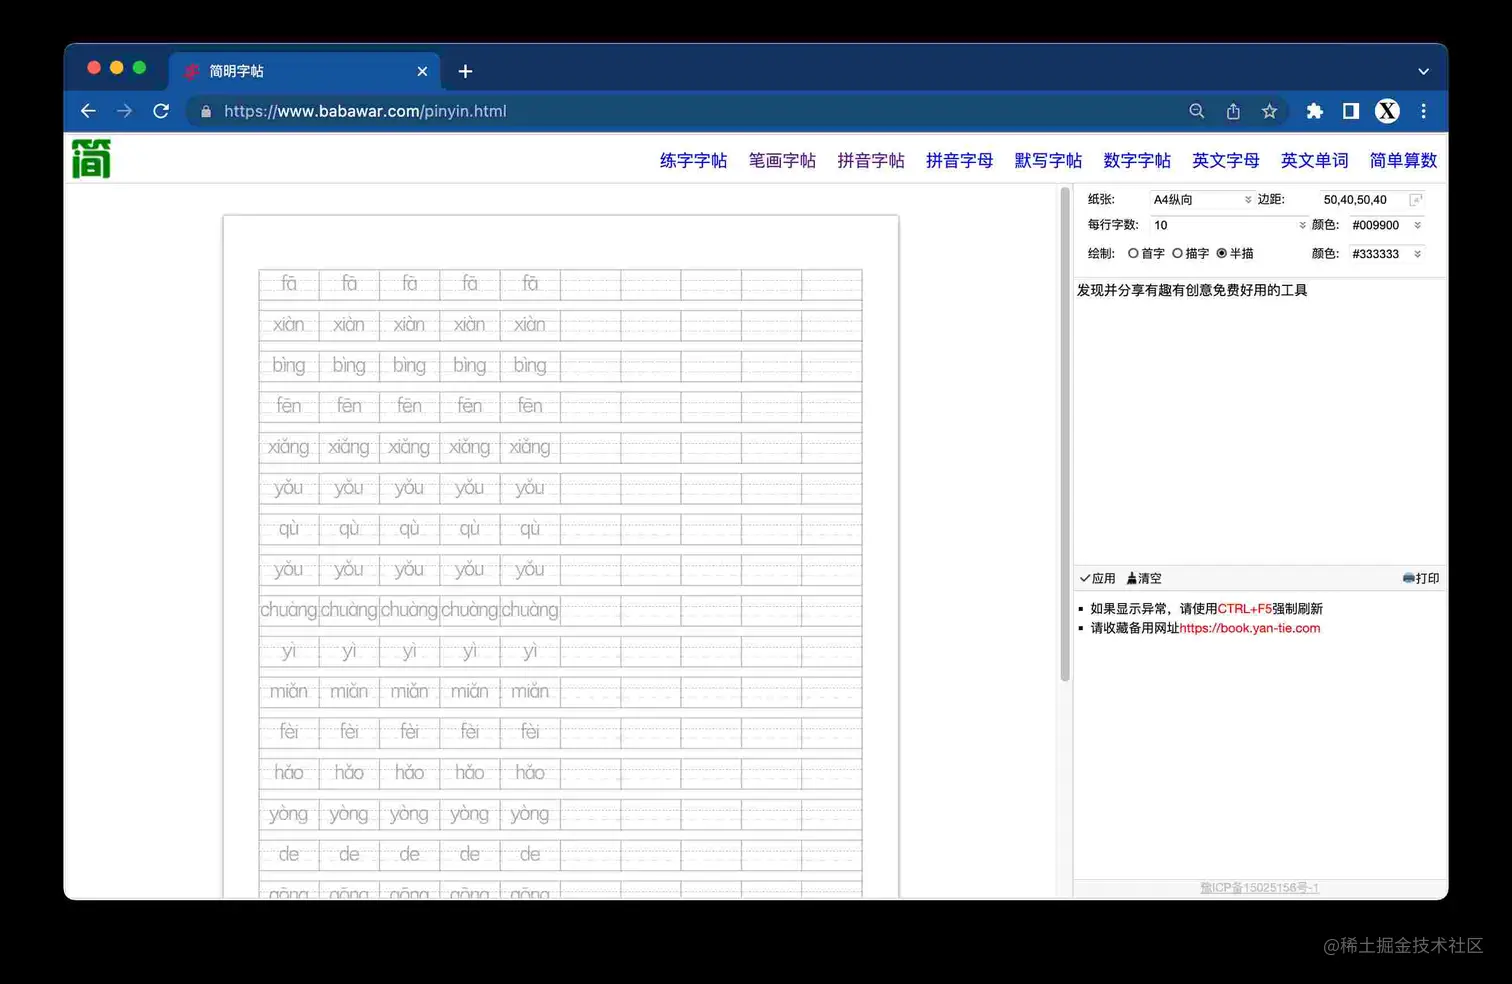
Task: Open the 拼音字母 menu item
Action: click(x=960, y=160)
